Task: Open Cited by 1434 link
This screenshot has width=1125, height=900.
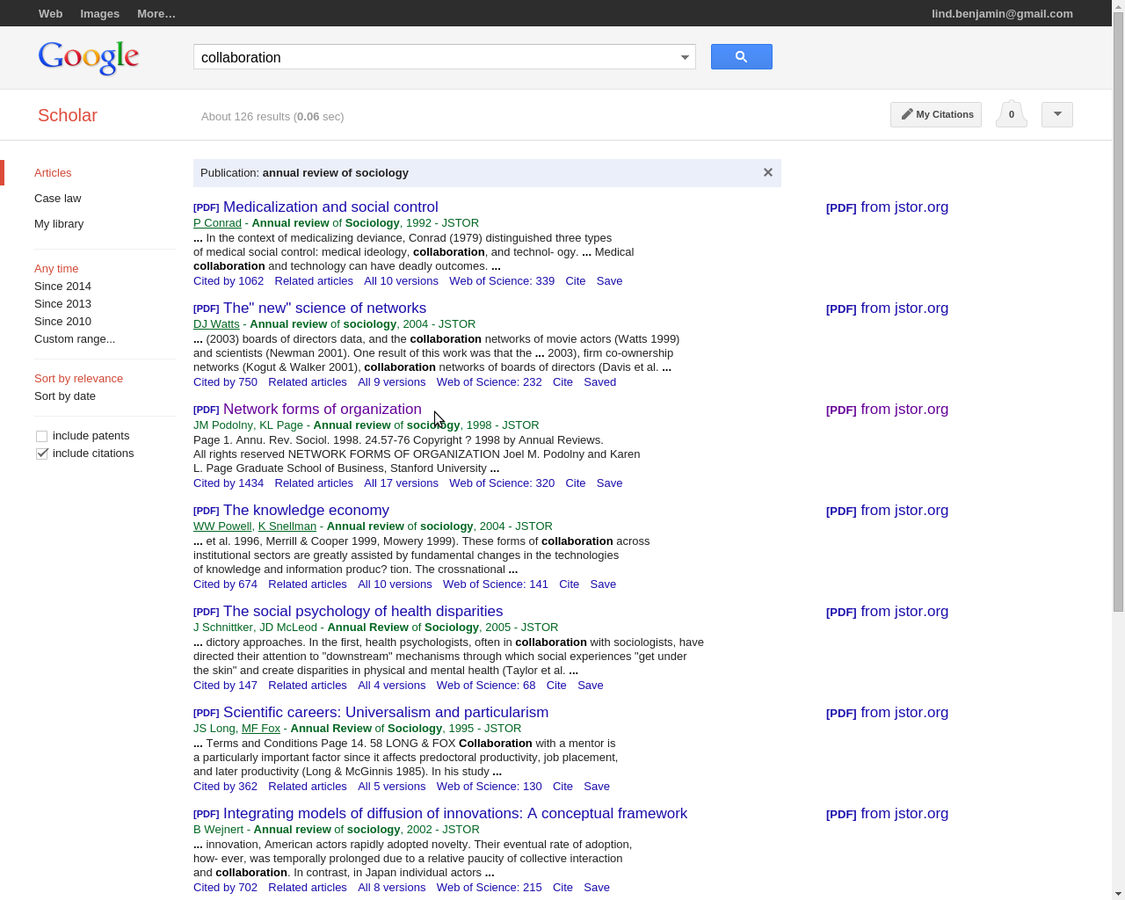Action: (228, 484)
